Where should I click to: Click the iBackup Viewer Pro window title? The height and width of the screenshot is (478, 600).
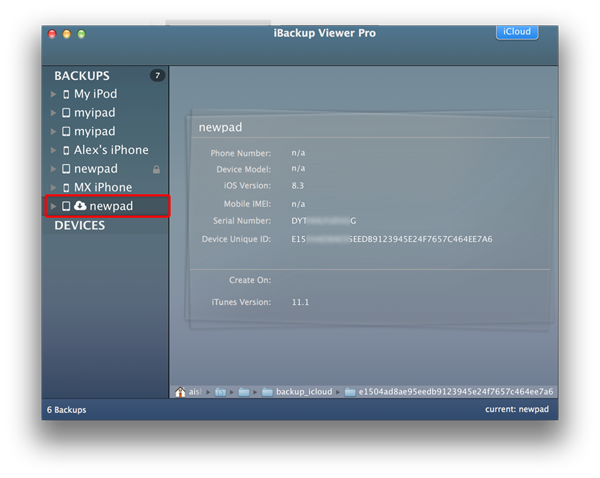pyautogui.click(x=324, y=33)
